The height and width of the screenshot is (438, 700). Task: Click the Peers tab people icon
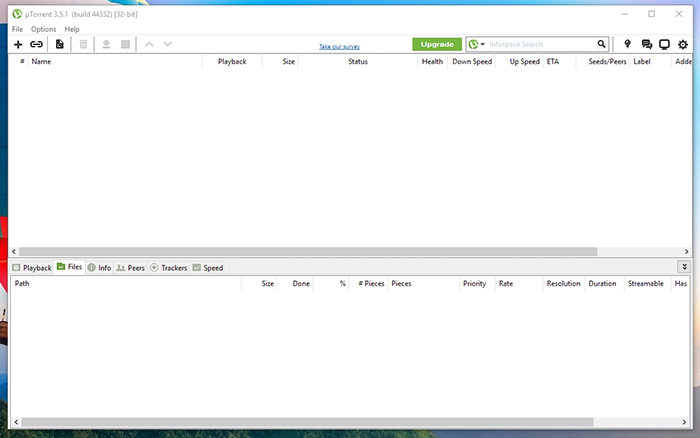click(x=121, y=267)
